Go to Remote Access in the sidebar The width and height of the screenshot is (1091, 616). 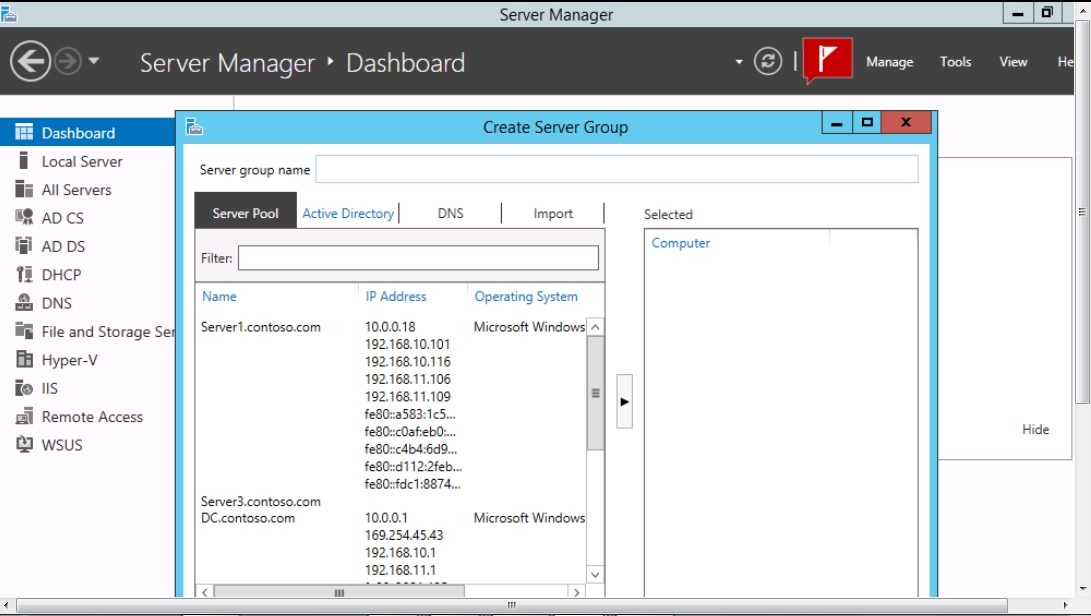pyautogui.click(x=92, y=417)
